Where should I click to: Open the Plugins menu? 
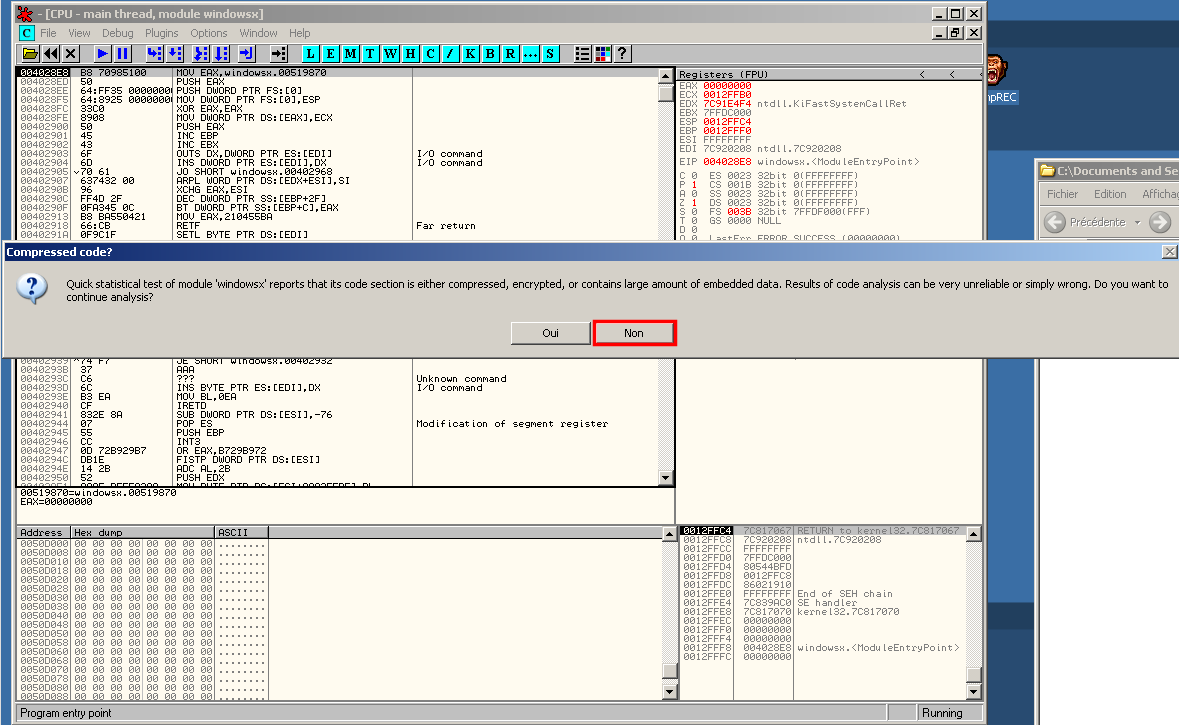pyautogui.click(x=162, y=33)
